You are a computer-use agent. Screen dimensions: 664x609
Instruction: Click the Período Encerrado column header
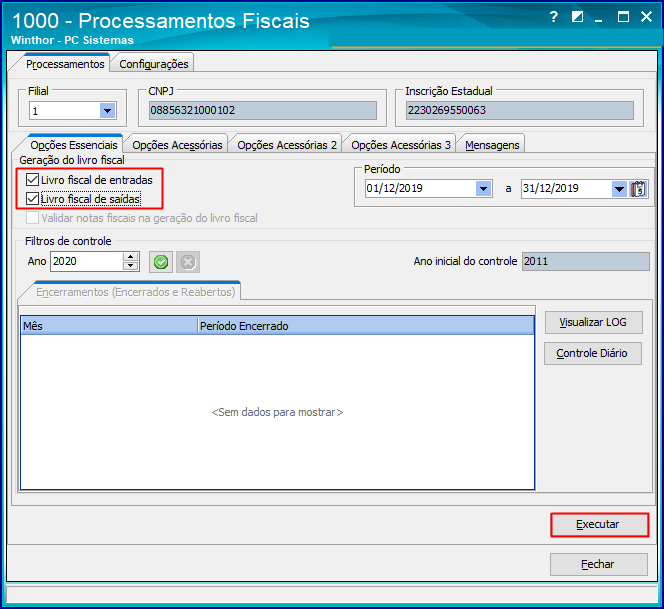(366, 326)
